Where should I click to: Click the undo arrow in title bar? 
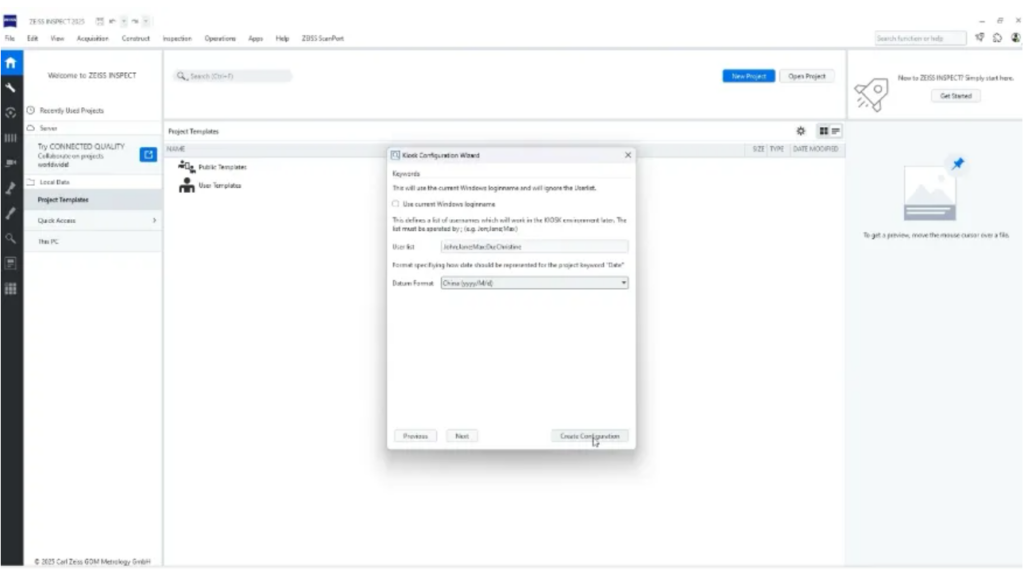[112, 22]
